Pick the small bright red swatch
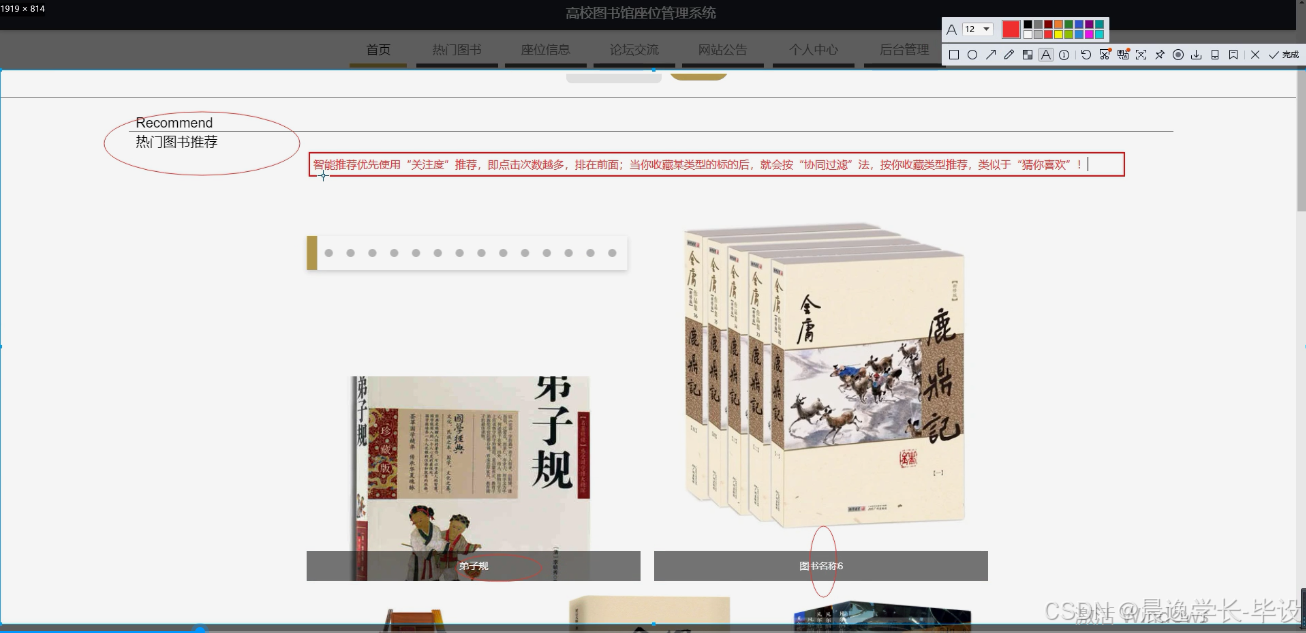This screenshot has width=1306, height=633. click(x=1048, y=34)
